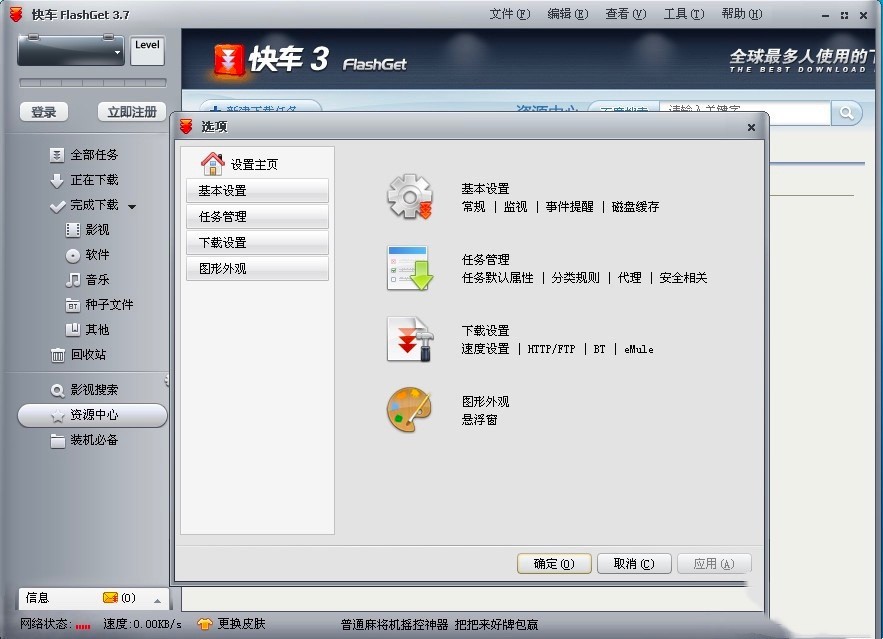Open the 设置主页 home icon in the dialog
Viewport: 883px width, 639px height.
pos(212,162)
